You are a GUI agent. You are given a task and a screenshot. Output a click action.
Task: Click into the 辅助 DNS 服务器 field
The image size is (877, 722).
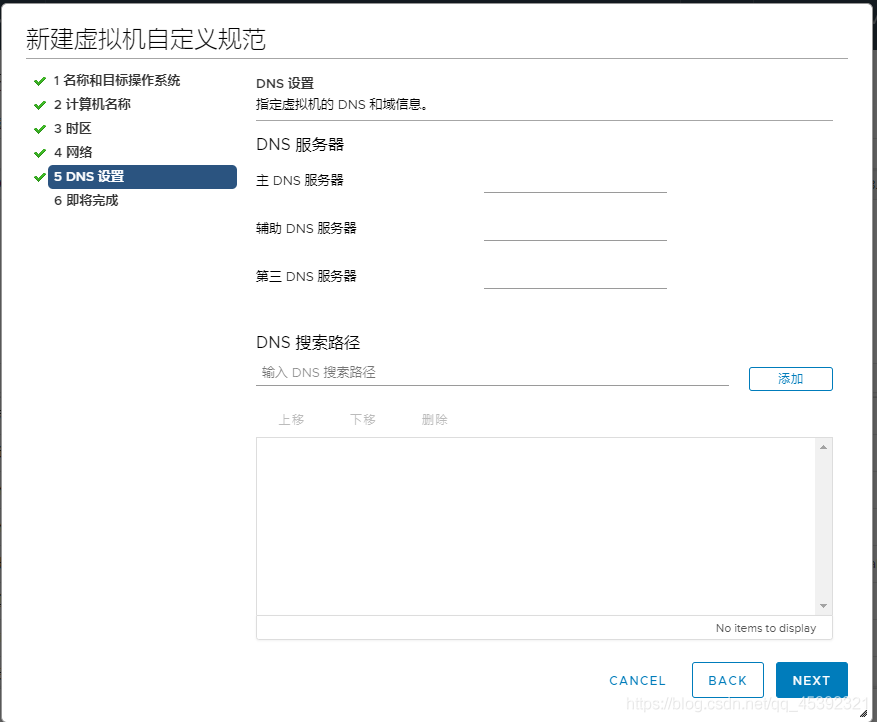point(575,229)
